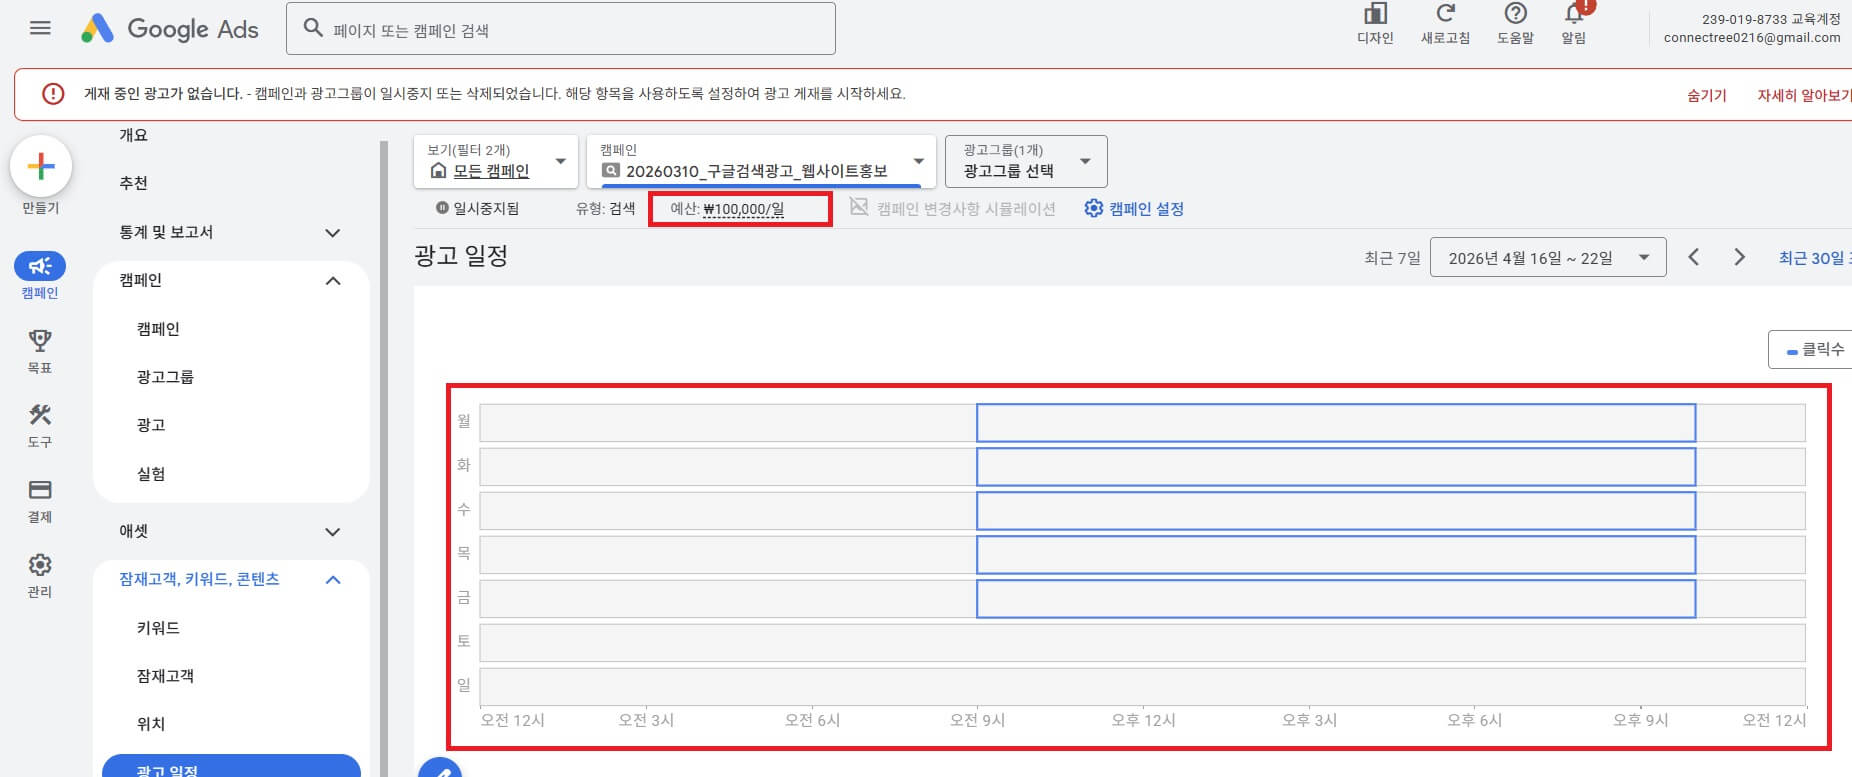Open the 모든 캠페인 view dropdown

click(x=496, y=161)
